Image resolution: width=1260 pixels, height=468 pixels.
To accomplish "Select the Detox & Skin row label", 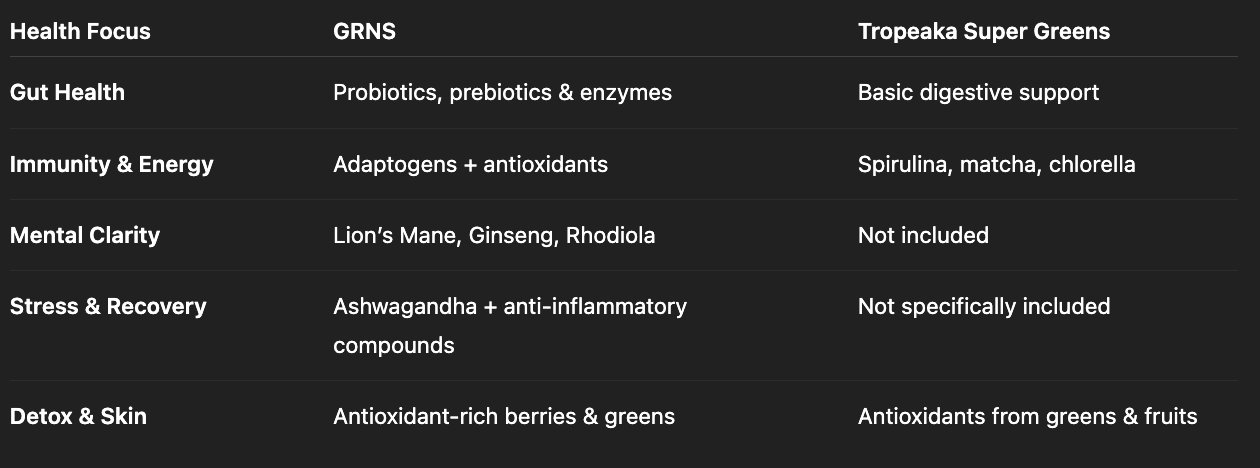I will [x=78, y=416].
